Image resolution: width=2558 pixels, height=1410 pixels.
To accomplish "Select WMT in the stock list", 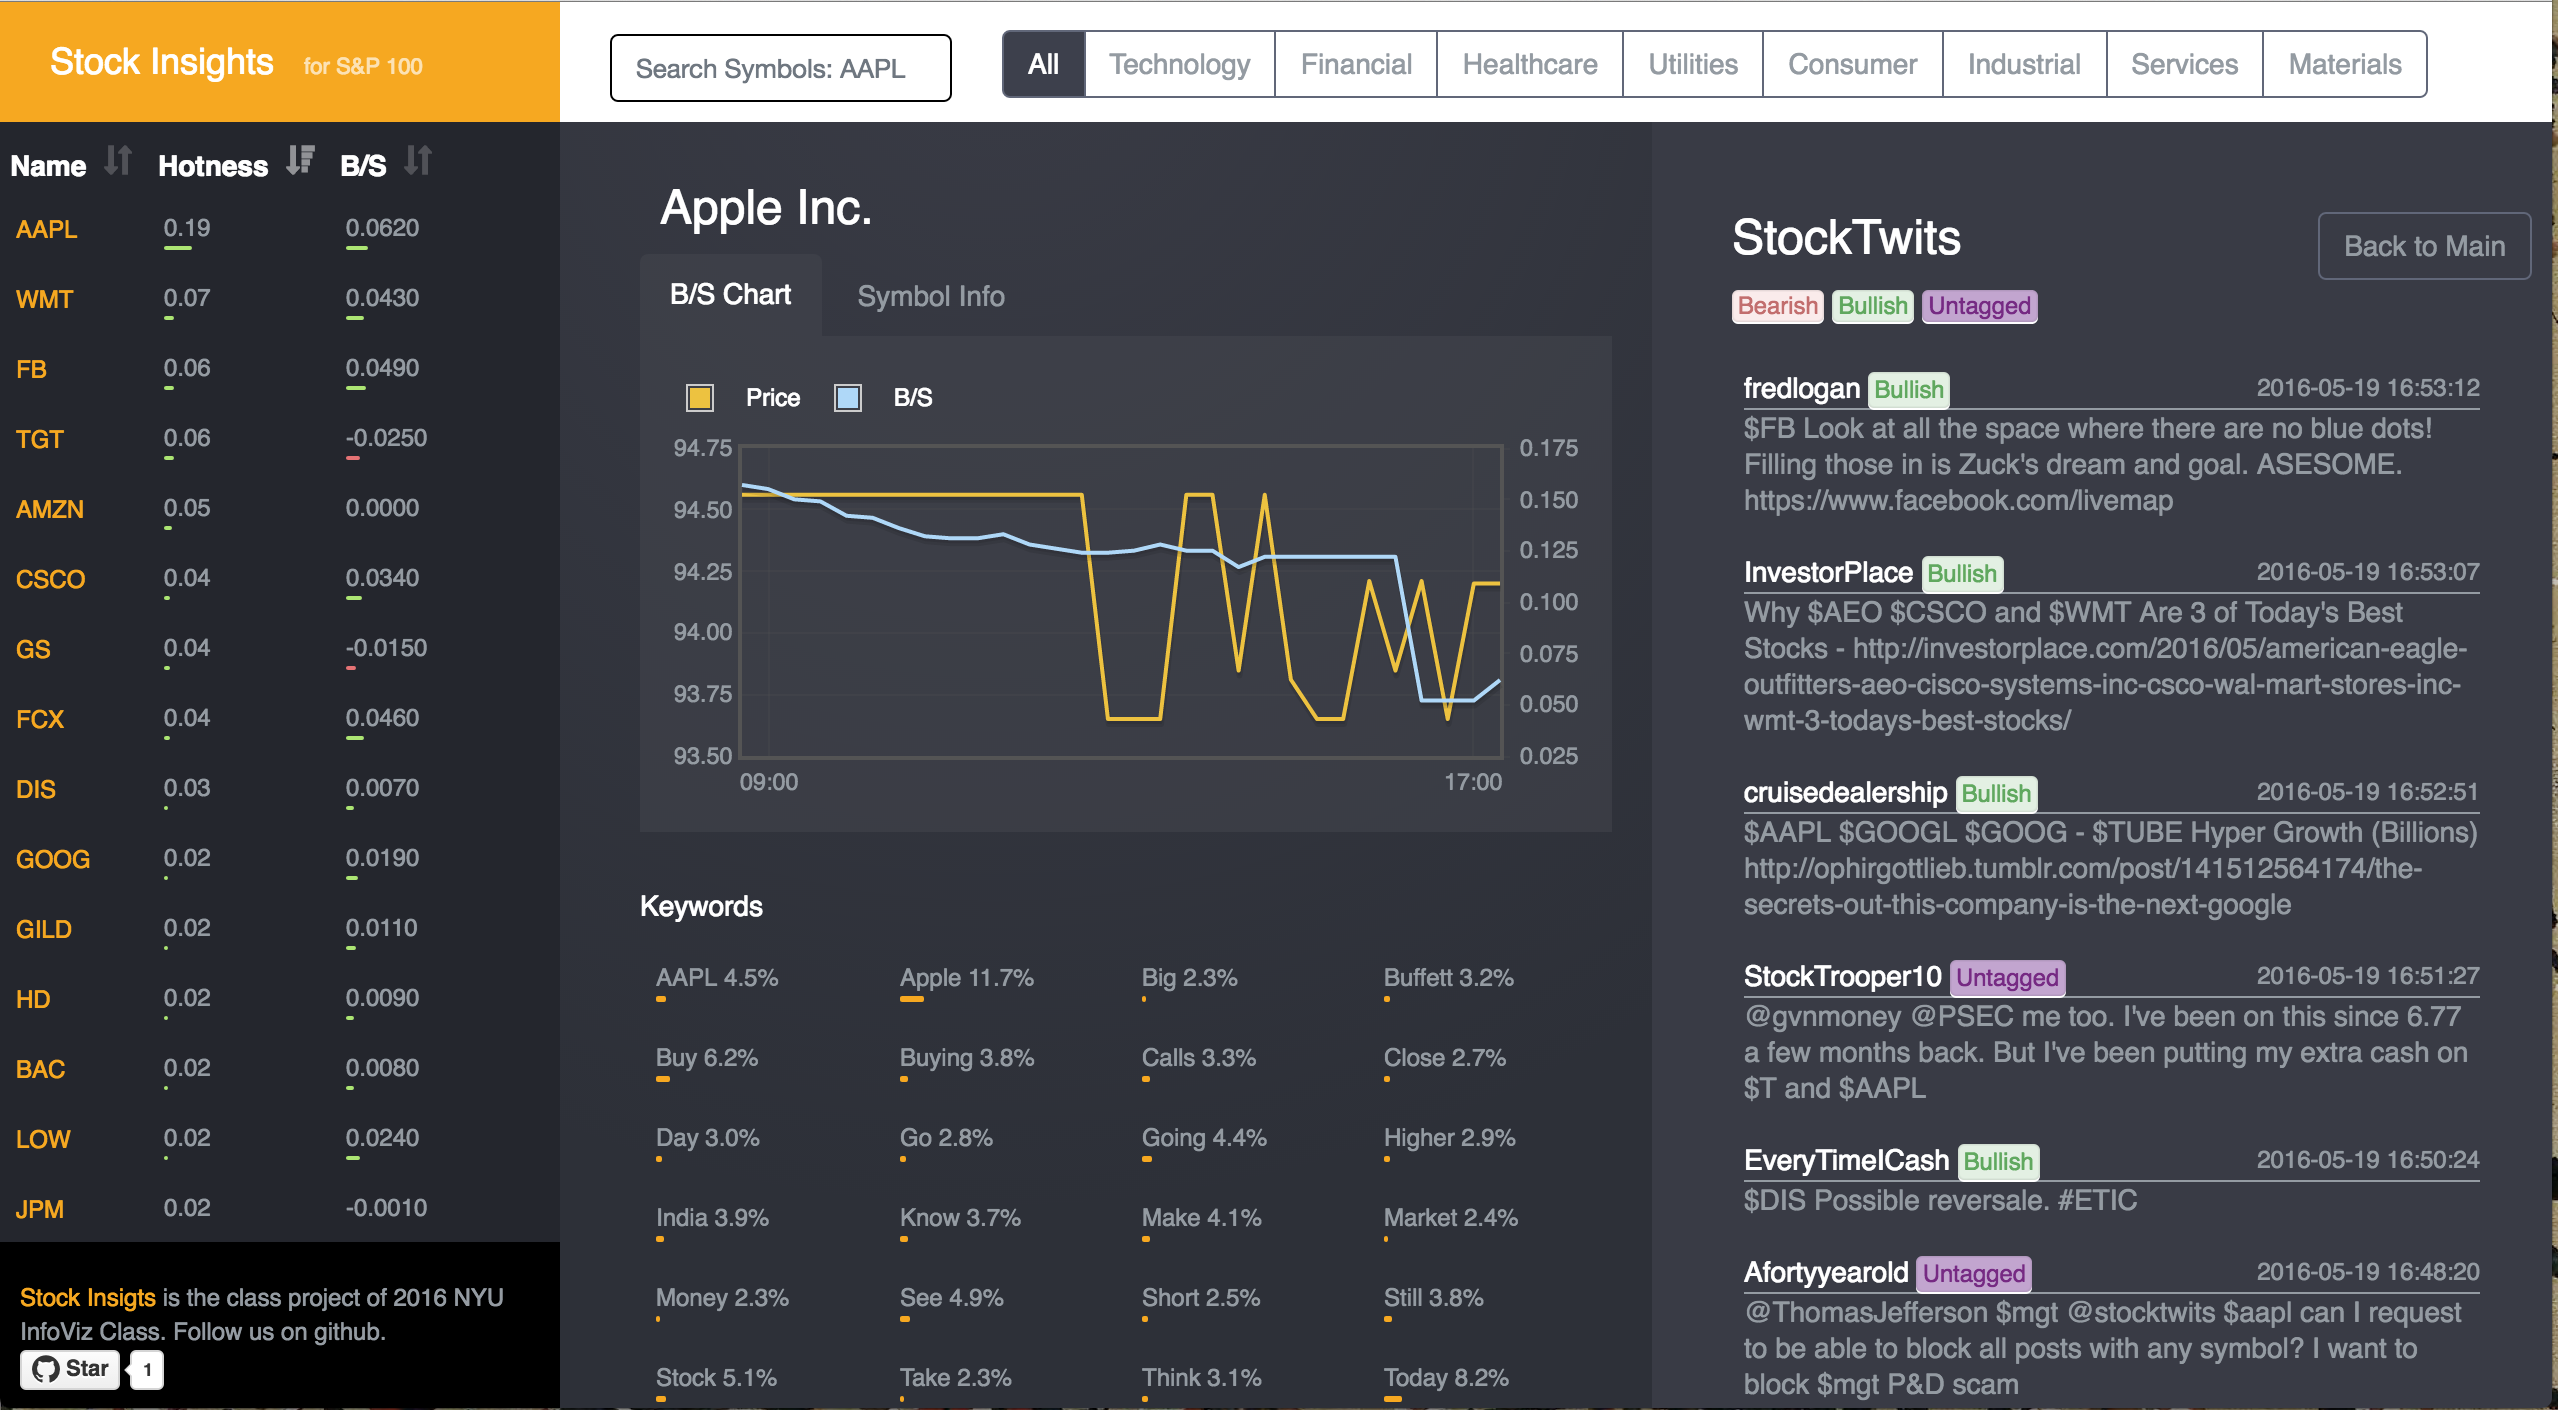I will coord(45,299).
